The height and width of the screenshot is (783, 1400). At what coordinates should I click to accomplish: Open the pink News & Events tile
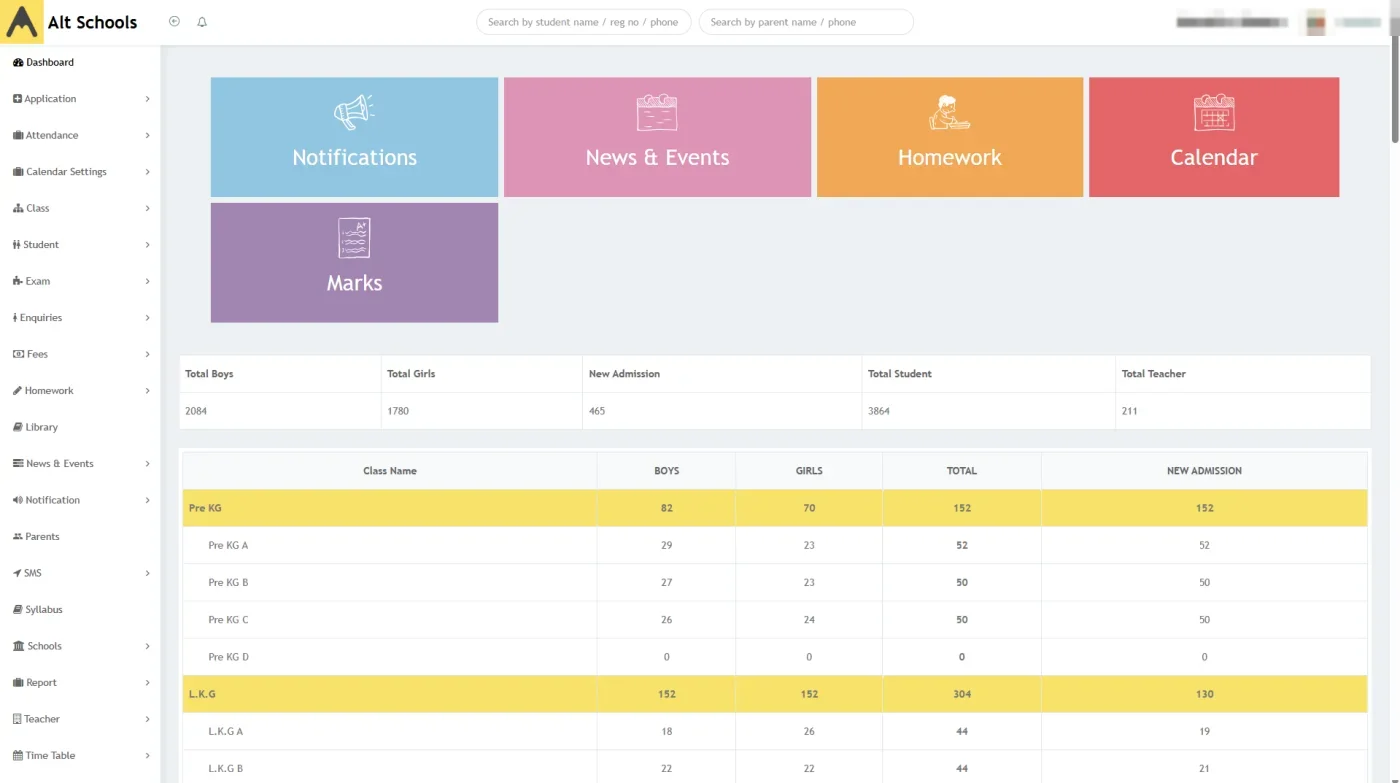pos(657,137)
